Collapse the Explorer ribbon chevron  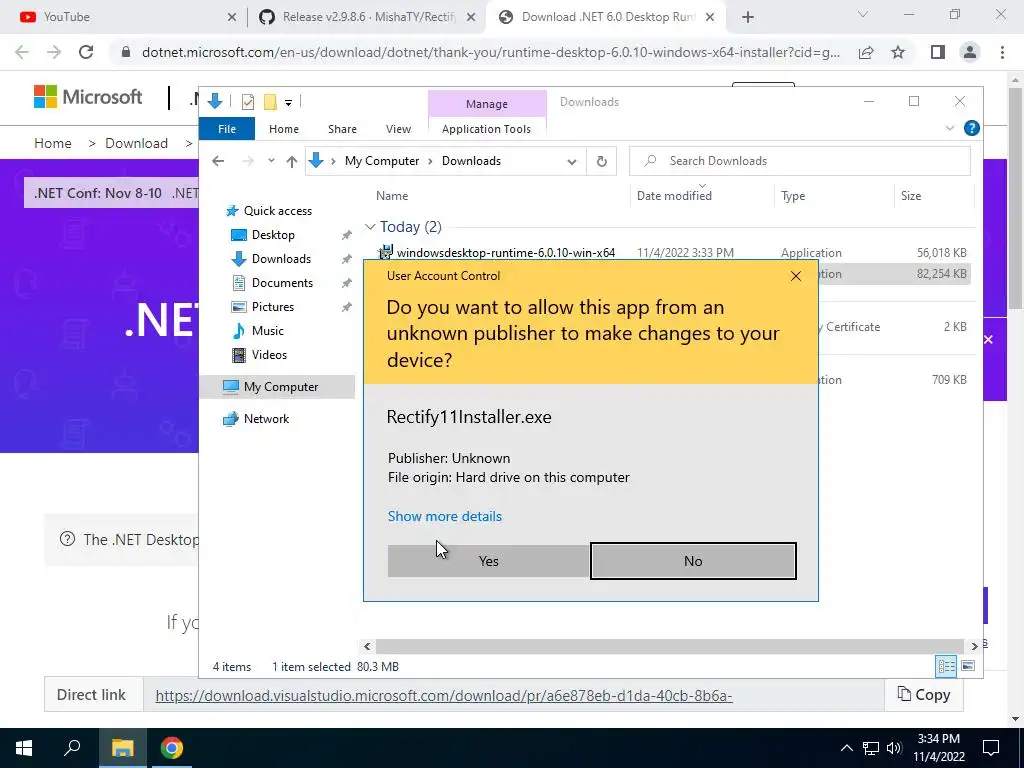(x=950, y=129)
